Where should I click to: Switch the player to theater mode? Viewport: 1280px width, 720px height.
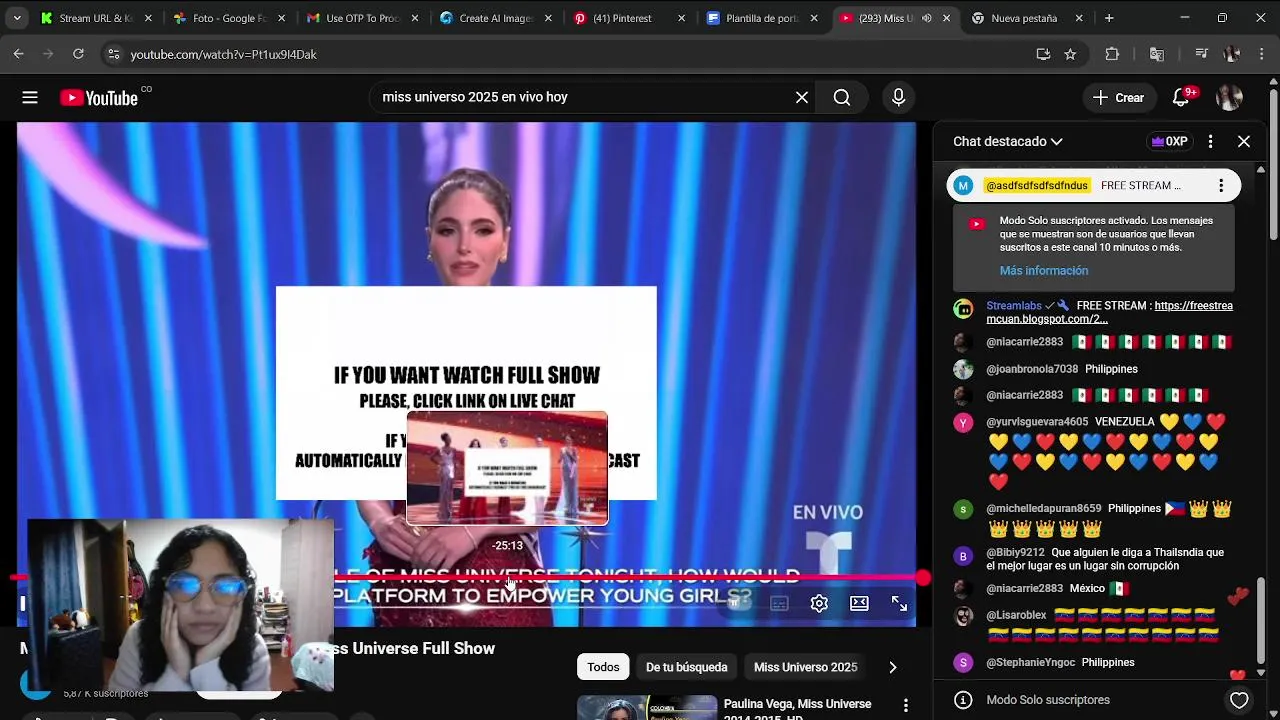[x=859, y=603]
